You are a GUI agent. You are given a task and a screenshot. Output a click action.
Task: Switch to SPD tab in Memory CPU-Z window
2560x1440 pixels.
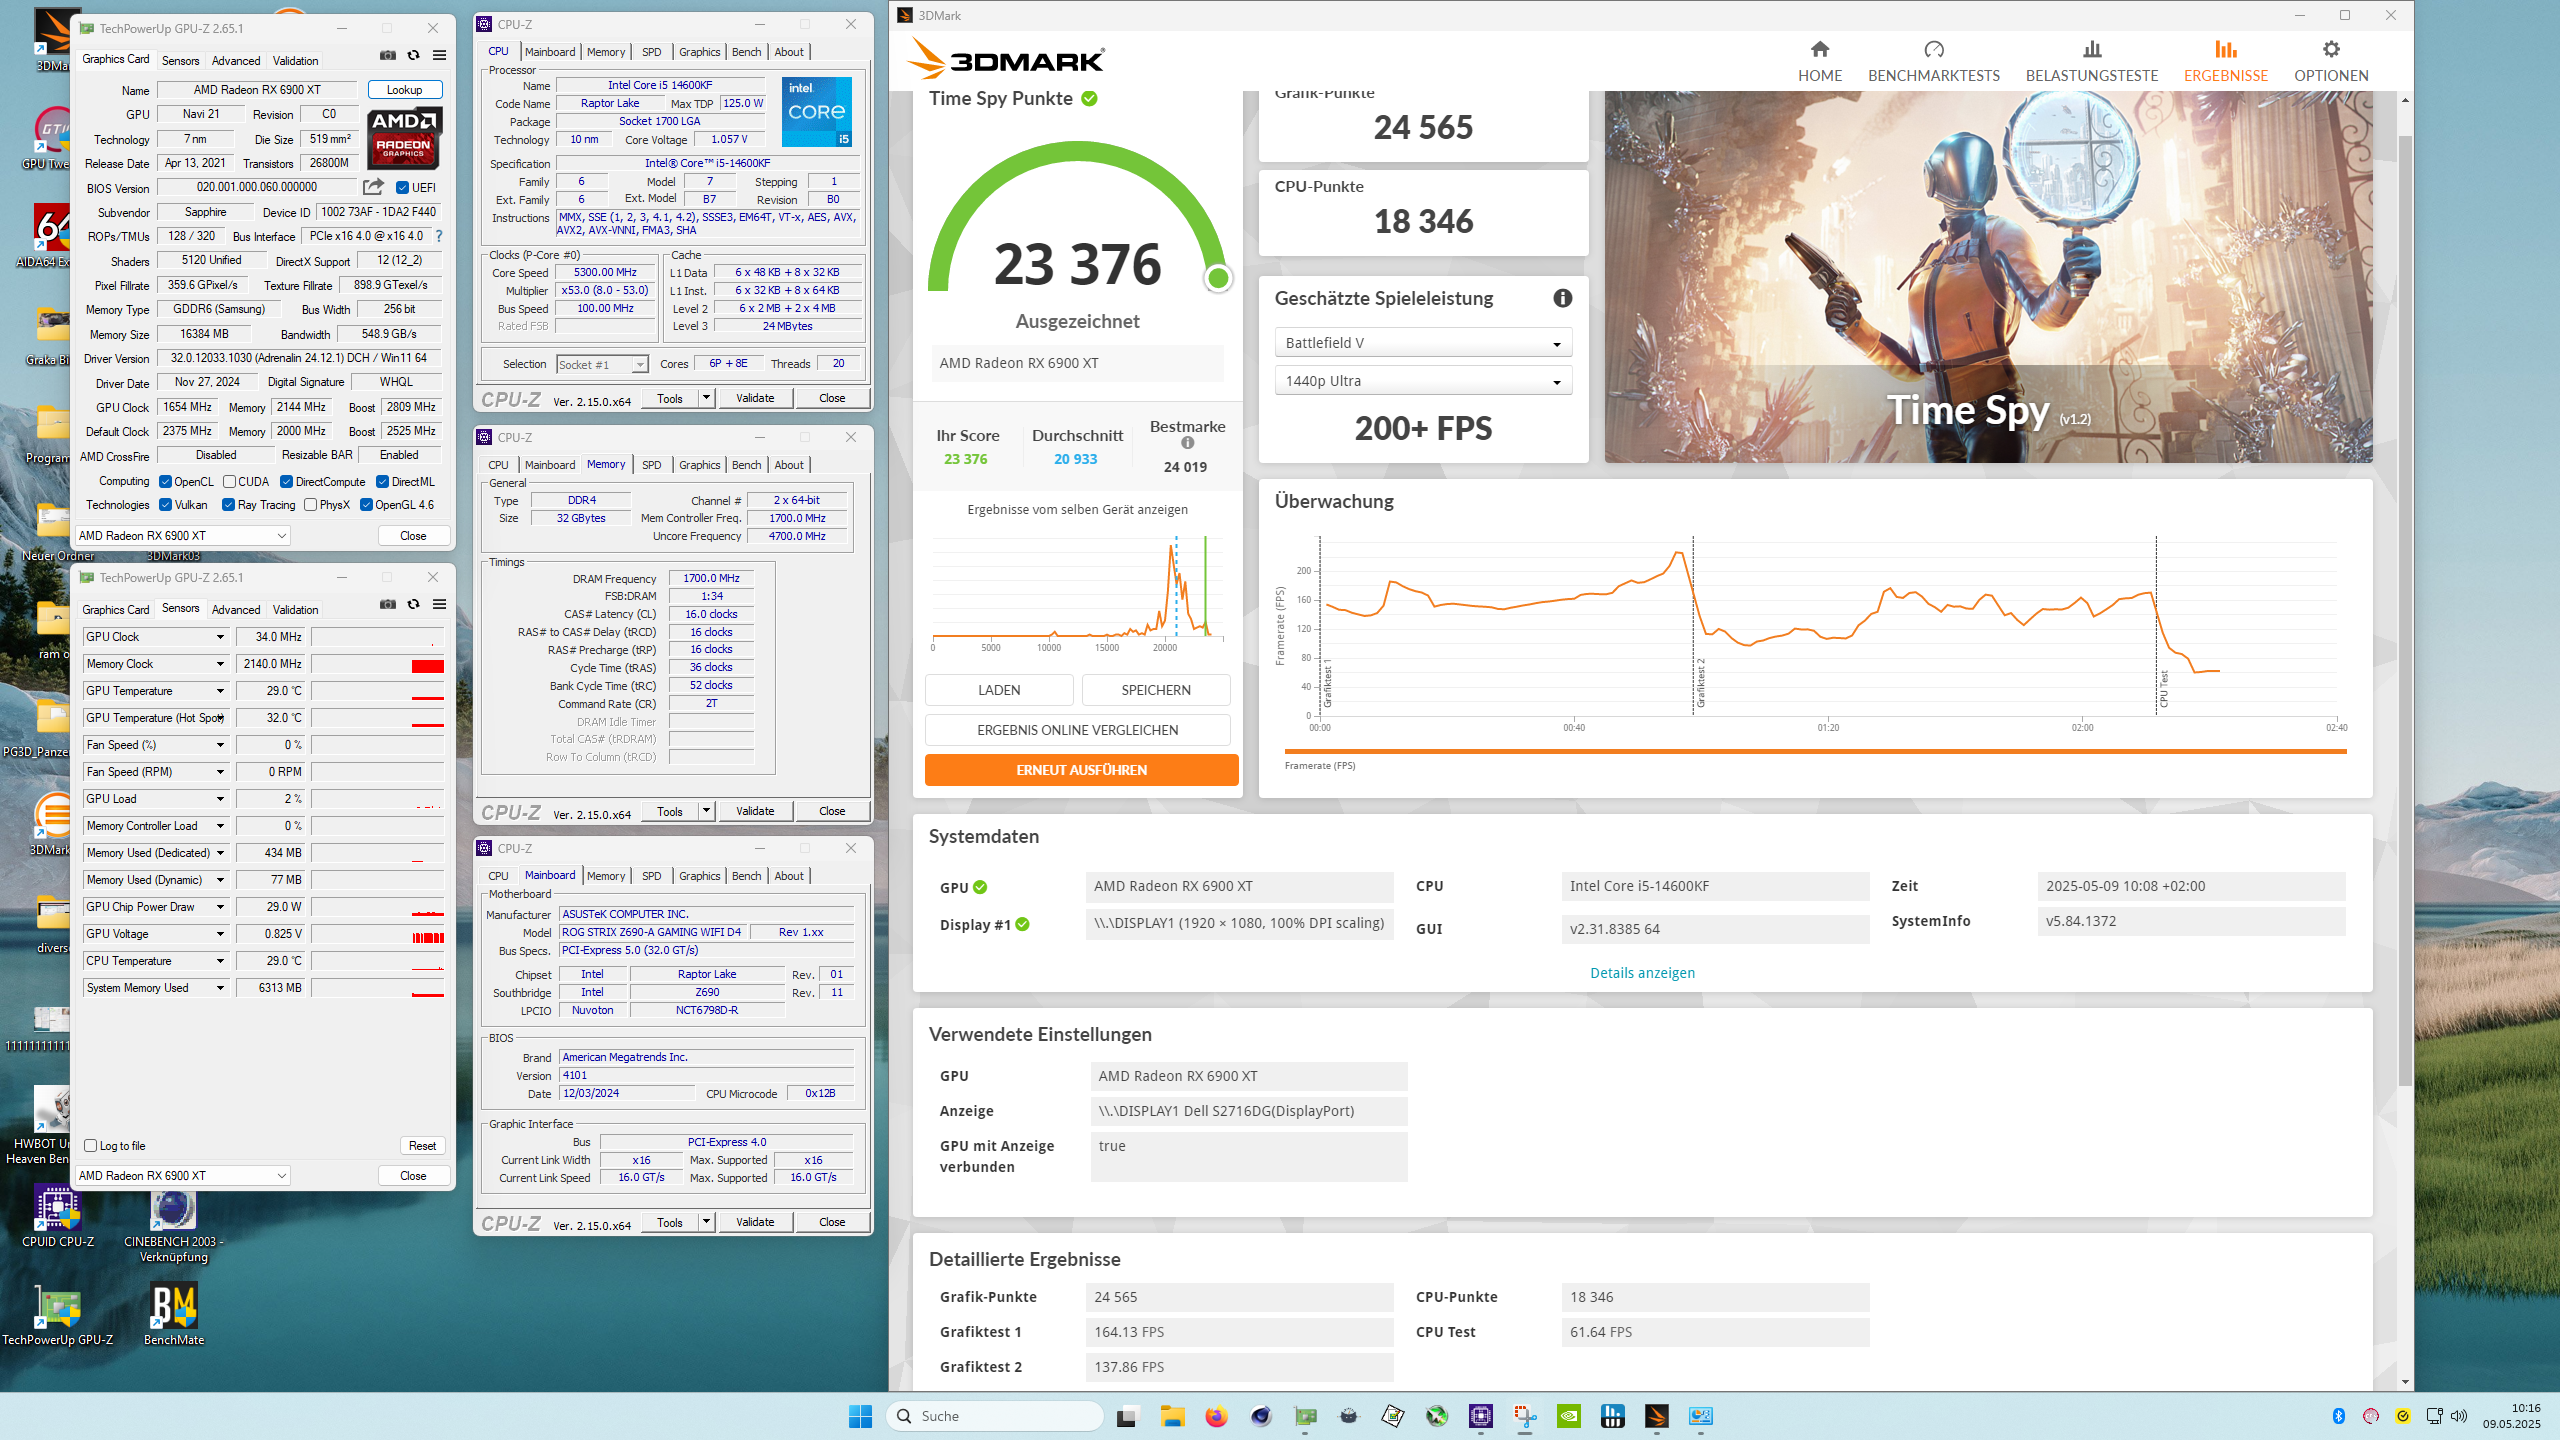[652, 465]
